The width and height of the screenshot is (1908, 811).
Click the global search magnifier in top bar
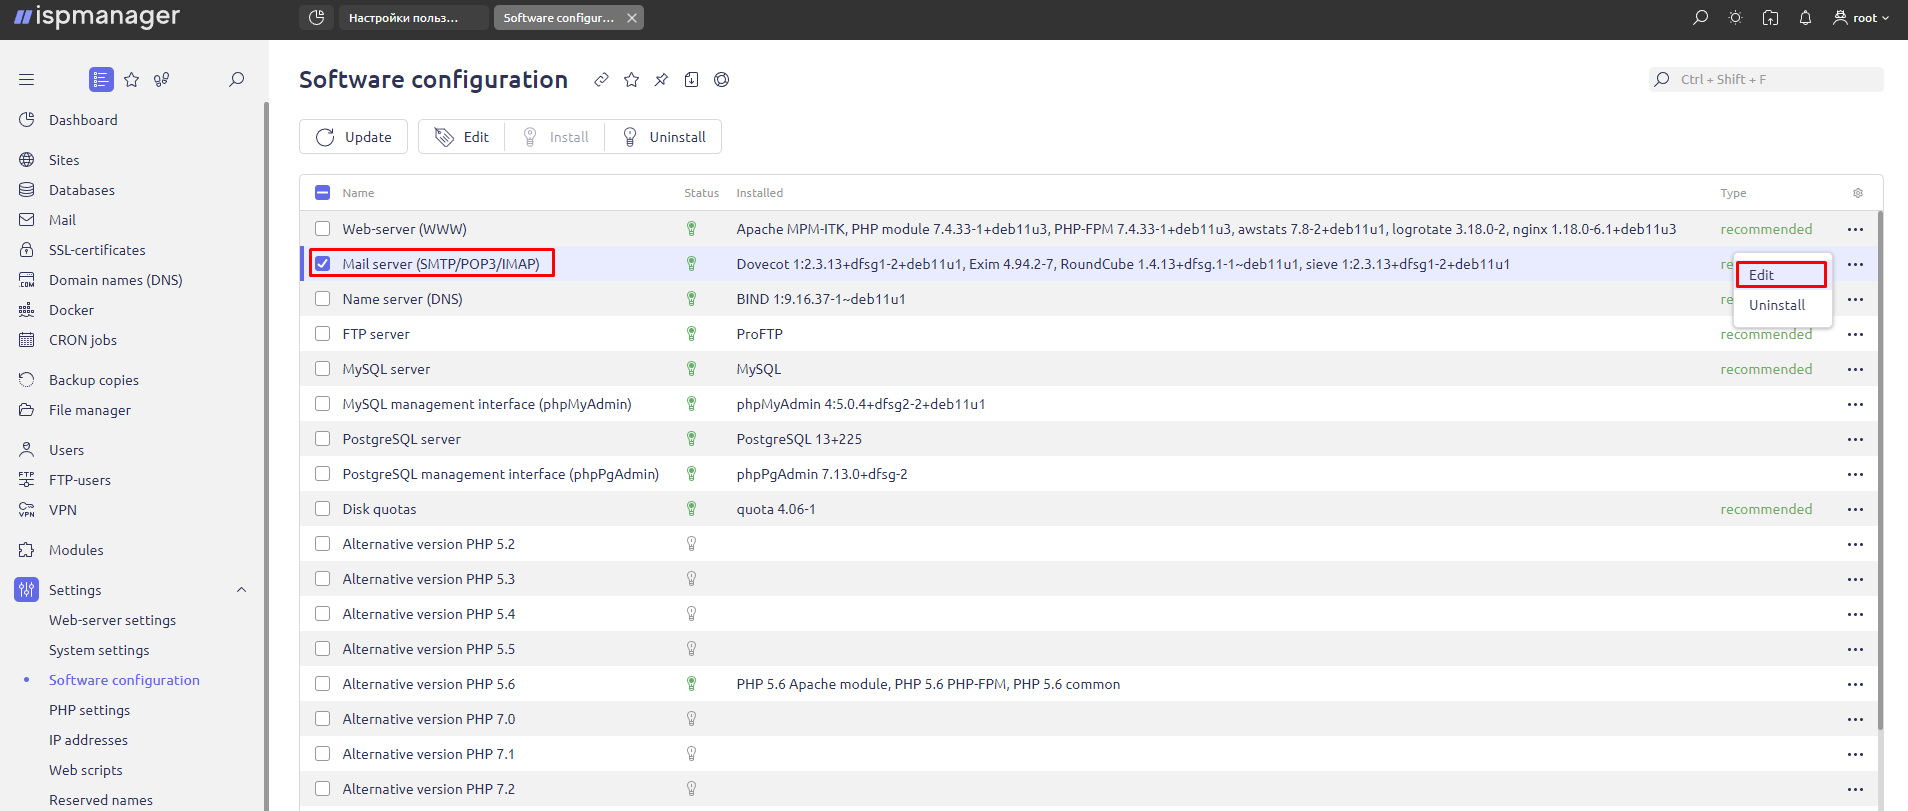point(1700,18)
